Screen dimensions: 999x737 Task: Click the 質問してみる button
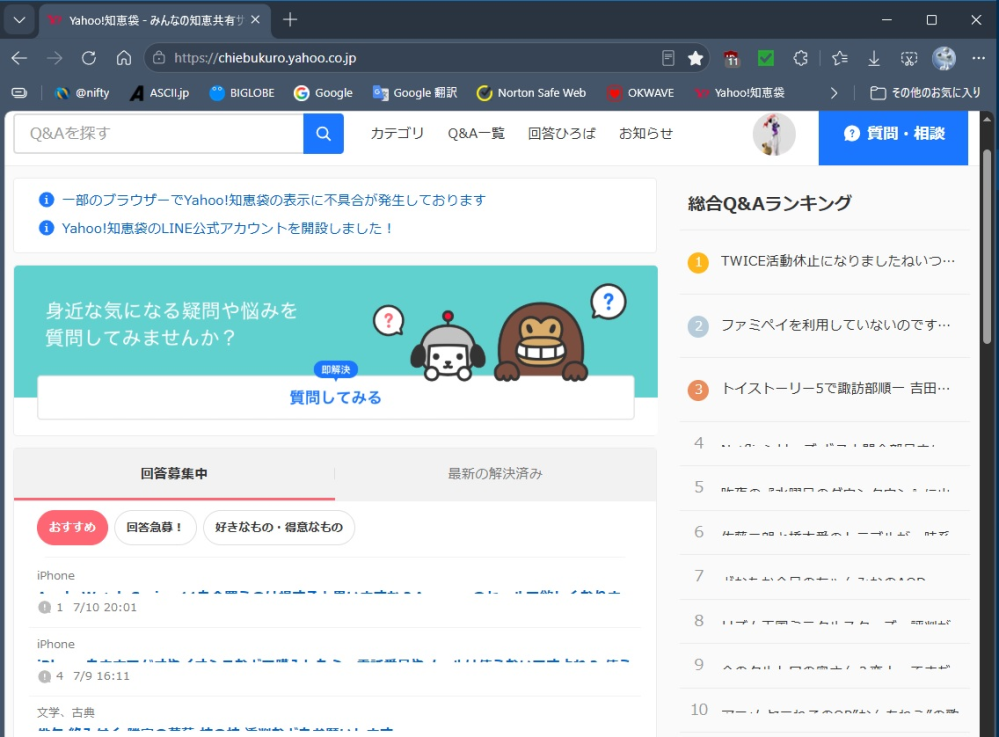pyautogui.click(x=336, y=397)
